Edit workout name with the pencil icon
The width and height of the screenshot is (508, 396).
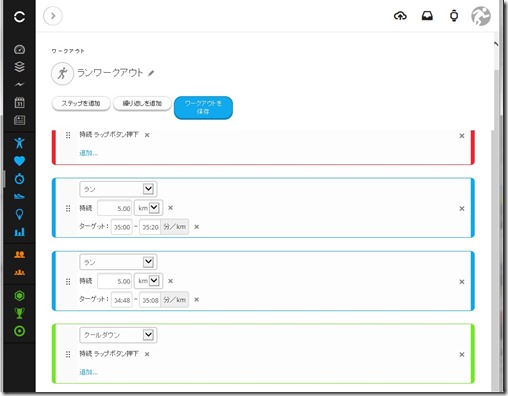point(151,73)
